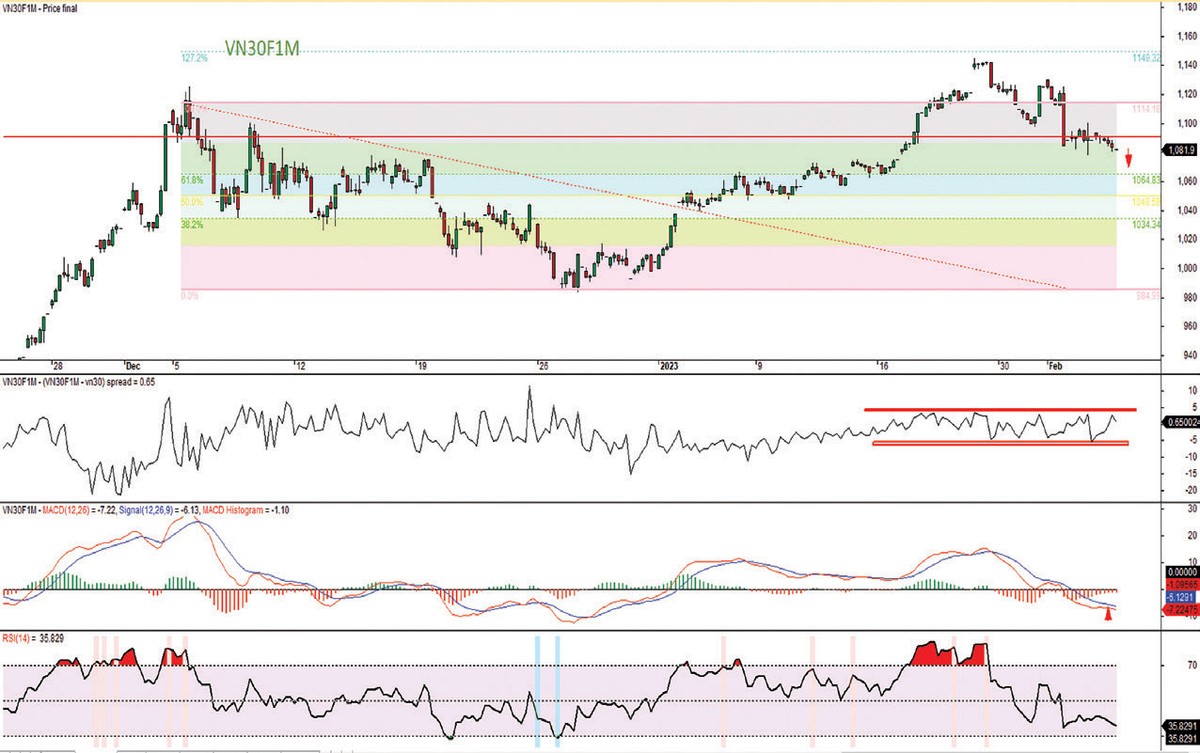
Task: Click the red down arrow beside latest candle
Action: click(x=1128, y=158)
